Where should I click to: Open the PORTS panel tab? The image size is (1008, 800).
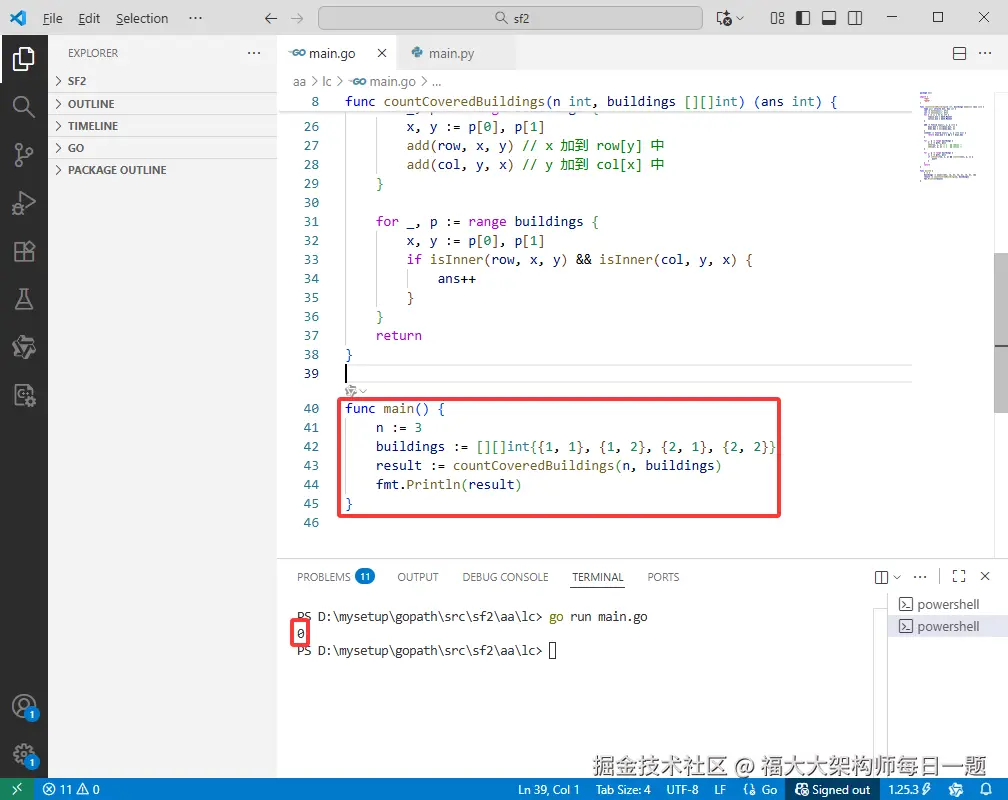pyautogui.click(x=663, y=577)
